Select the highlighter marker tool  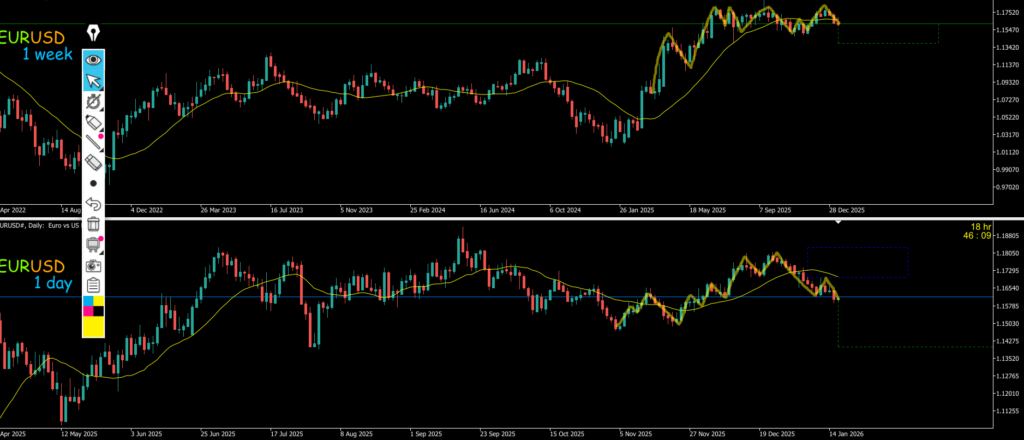(94, 122)
